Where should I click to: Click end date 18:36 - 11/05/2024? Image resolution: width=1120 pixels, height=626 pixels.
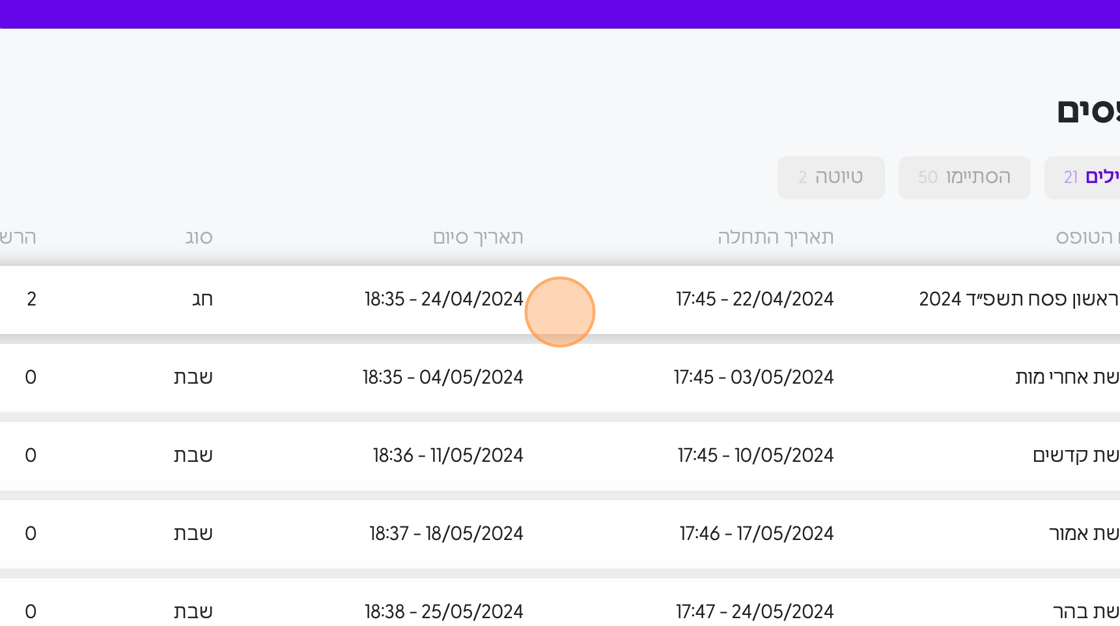[x=448, y=455]
